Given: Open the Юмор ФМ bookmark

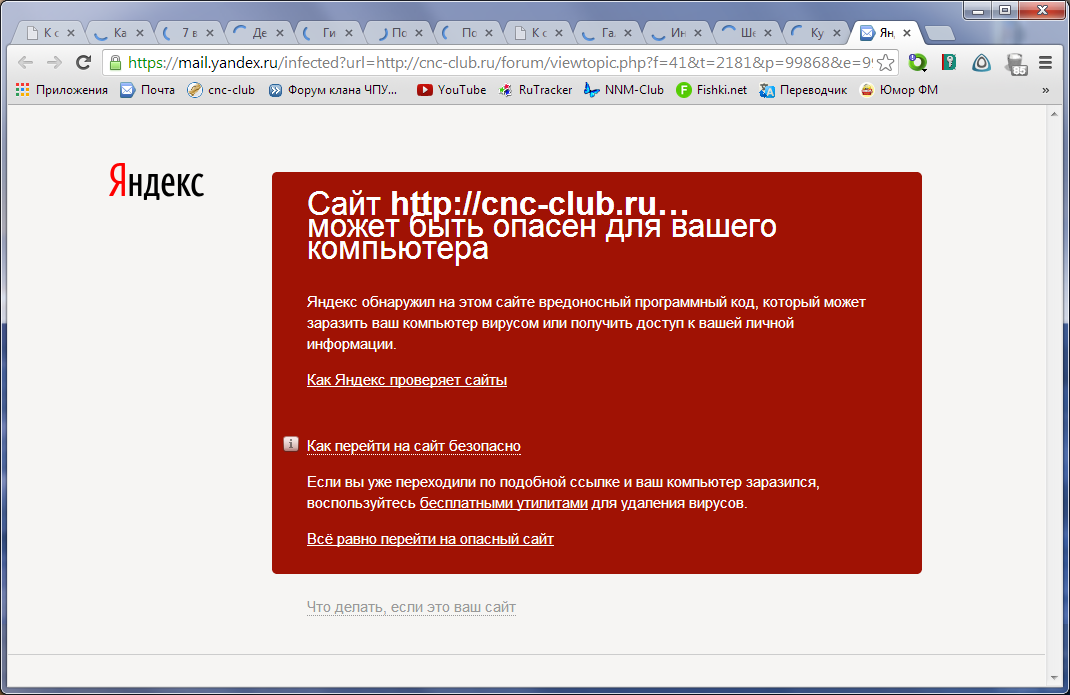Looking at the screenshot, I should tap(899, 89).
